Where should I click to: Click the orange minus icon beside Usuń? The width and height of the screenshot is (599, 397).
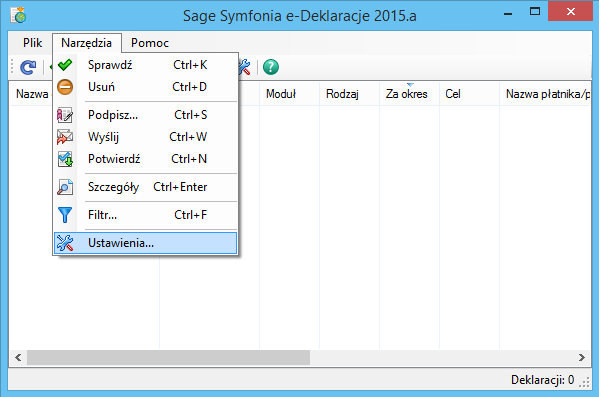65,87
